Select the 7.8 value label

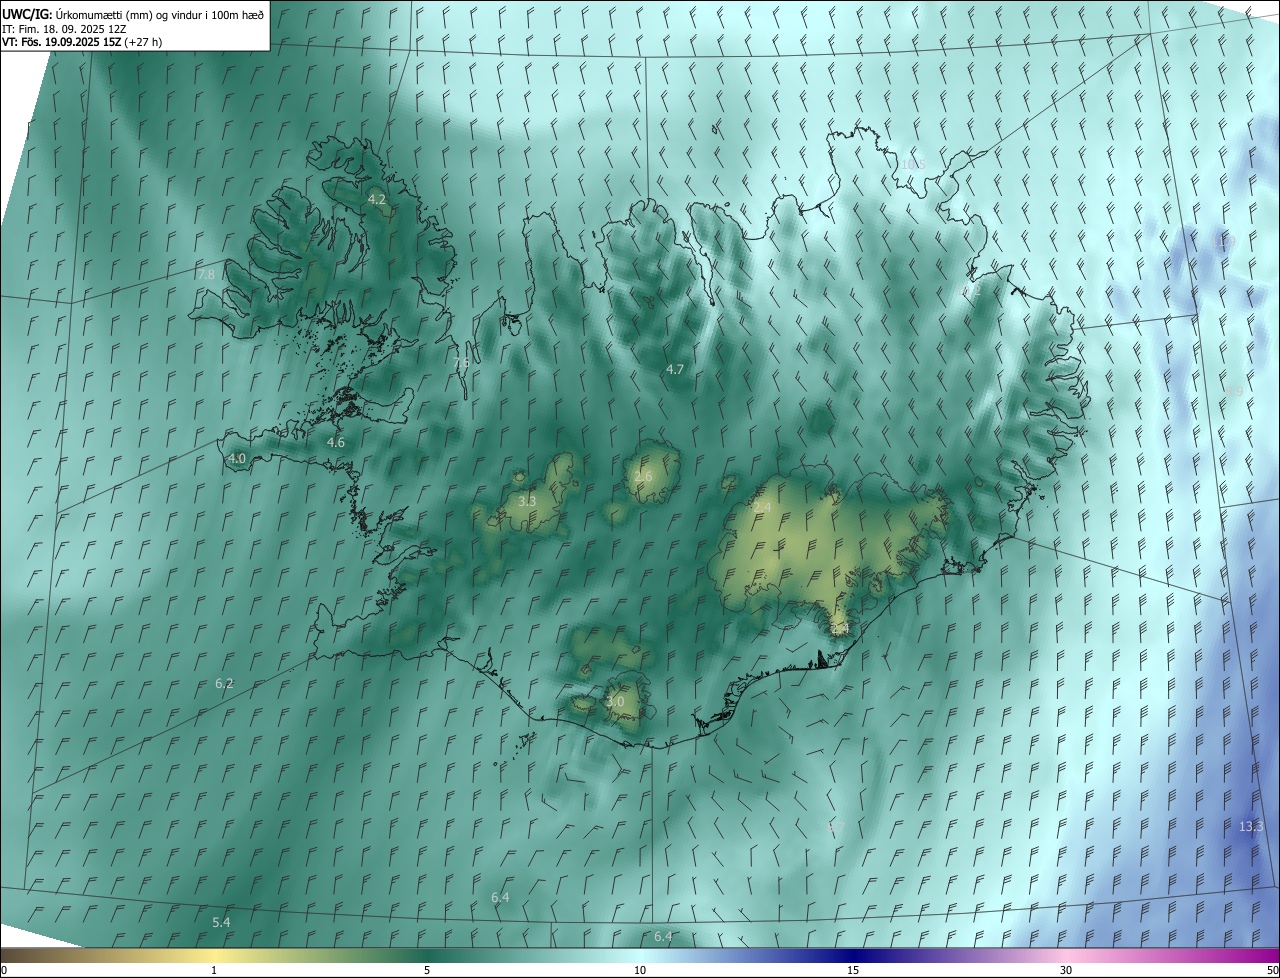206,274
